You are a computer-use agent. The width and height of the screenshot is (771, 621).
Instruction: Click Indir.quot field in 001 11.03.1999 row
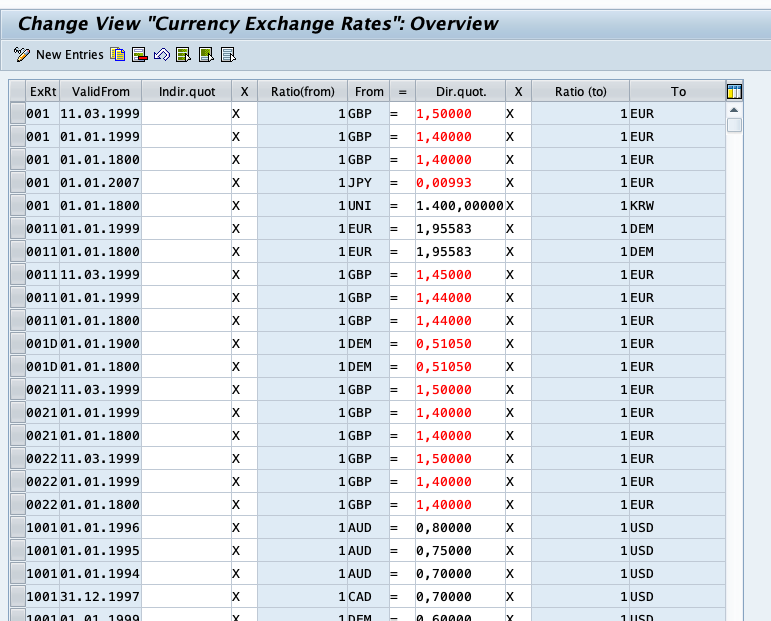point(186,114)
